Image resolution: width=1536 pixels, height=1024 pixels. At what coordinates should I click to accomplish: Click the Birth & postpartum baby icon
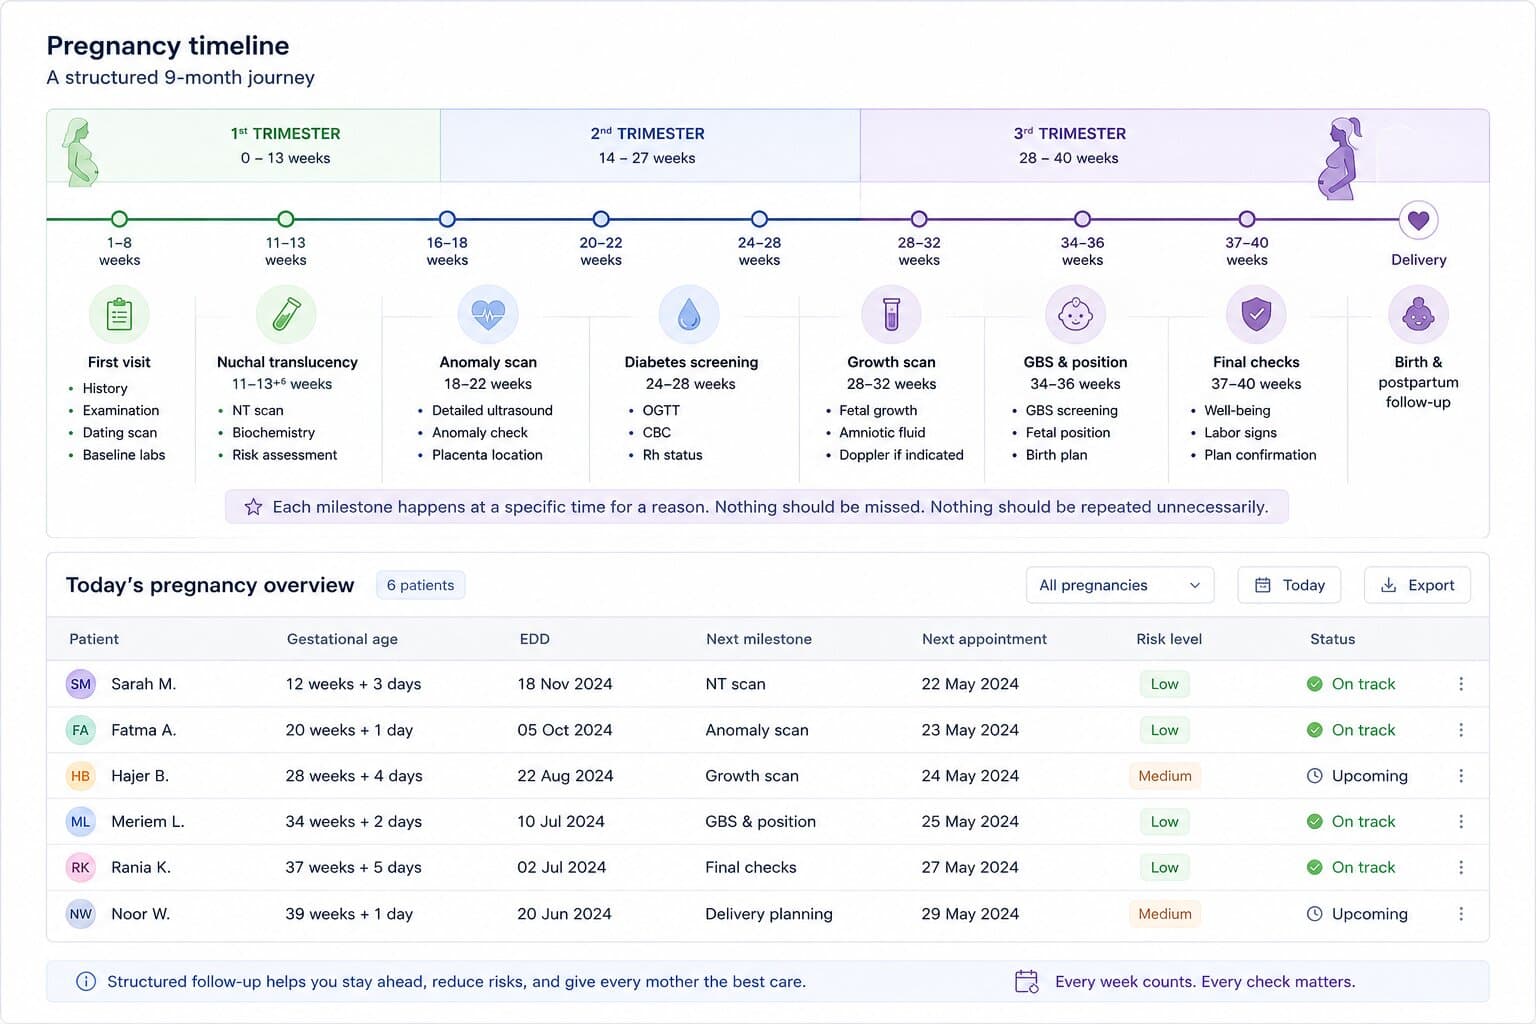(1418, 314)
